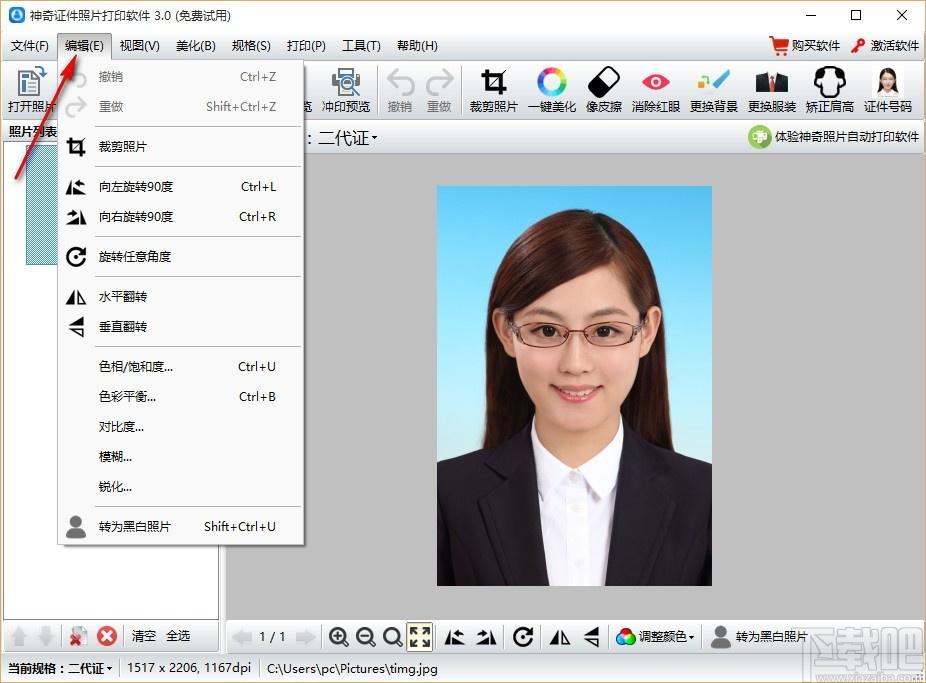Select the eraser tool
The width and height of the screenshot is (926, 683).
coord(604,90)
